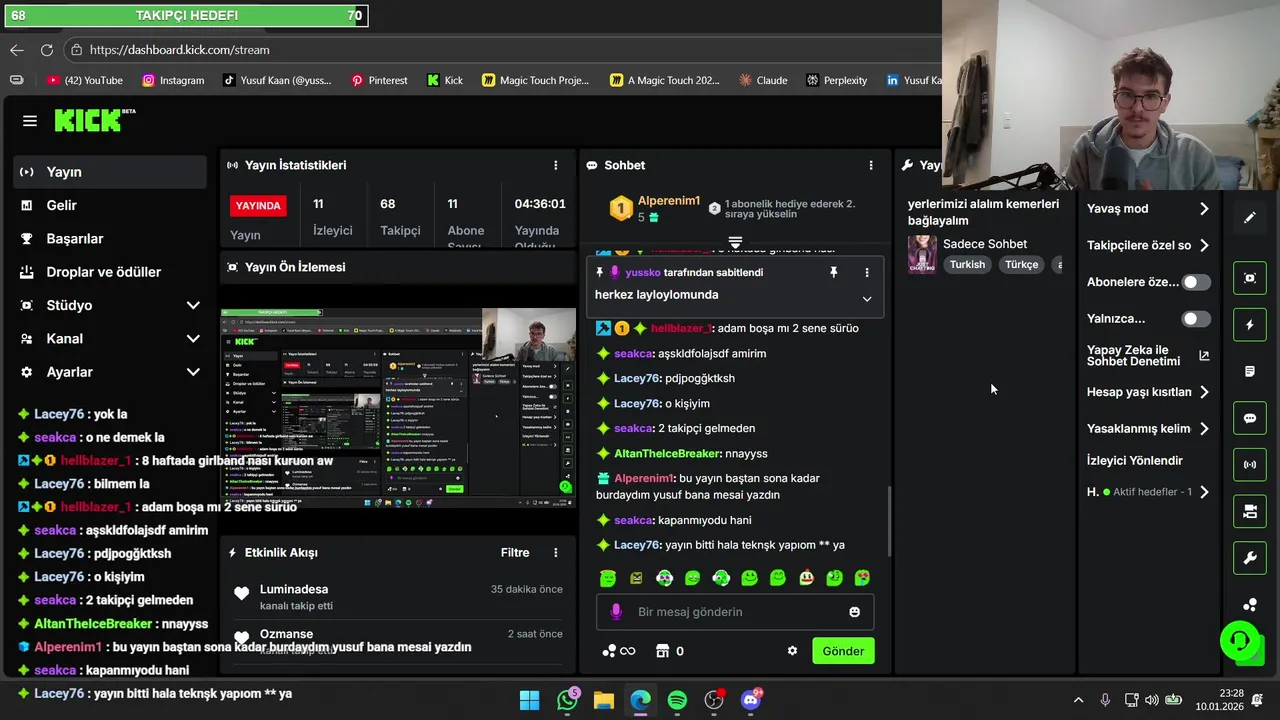Select Başarılar in the sidebar
The height and width of the screenshot is (720, 1280).
(x=110, y=239)
